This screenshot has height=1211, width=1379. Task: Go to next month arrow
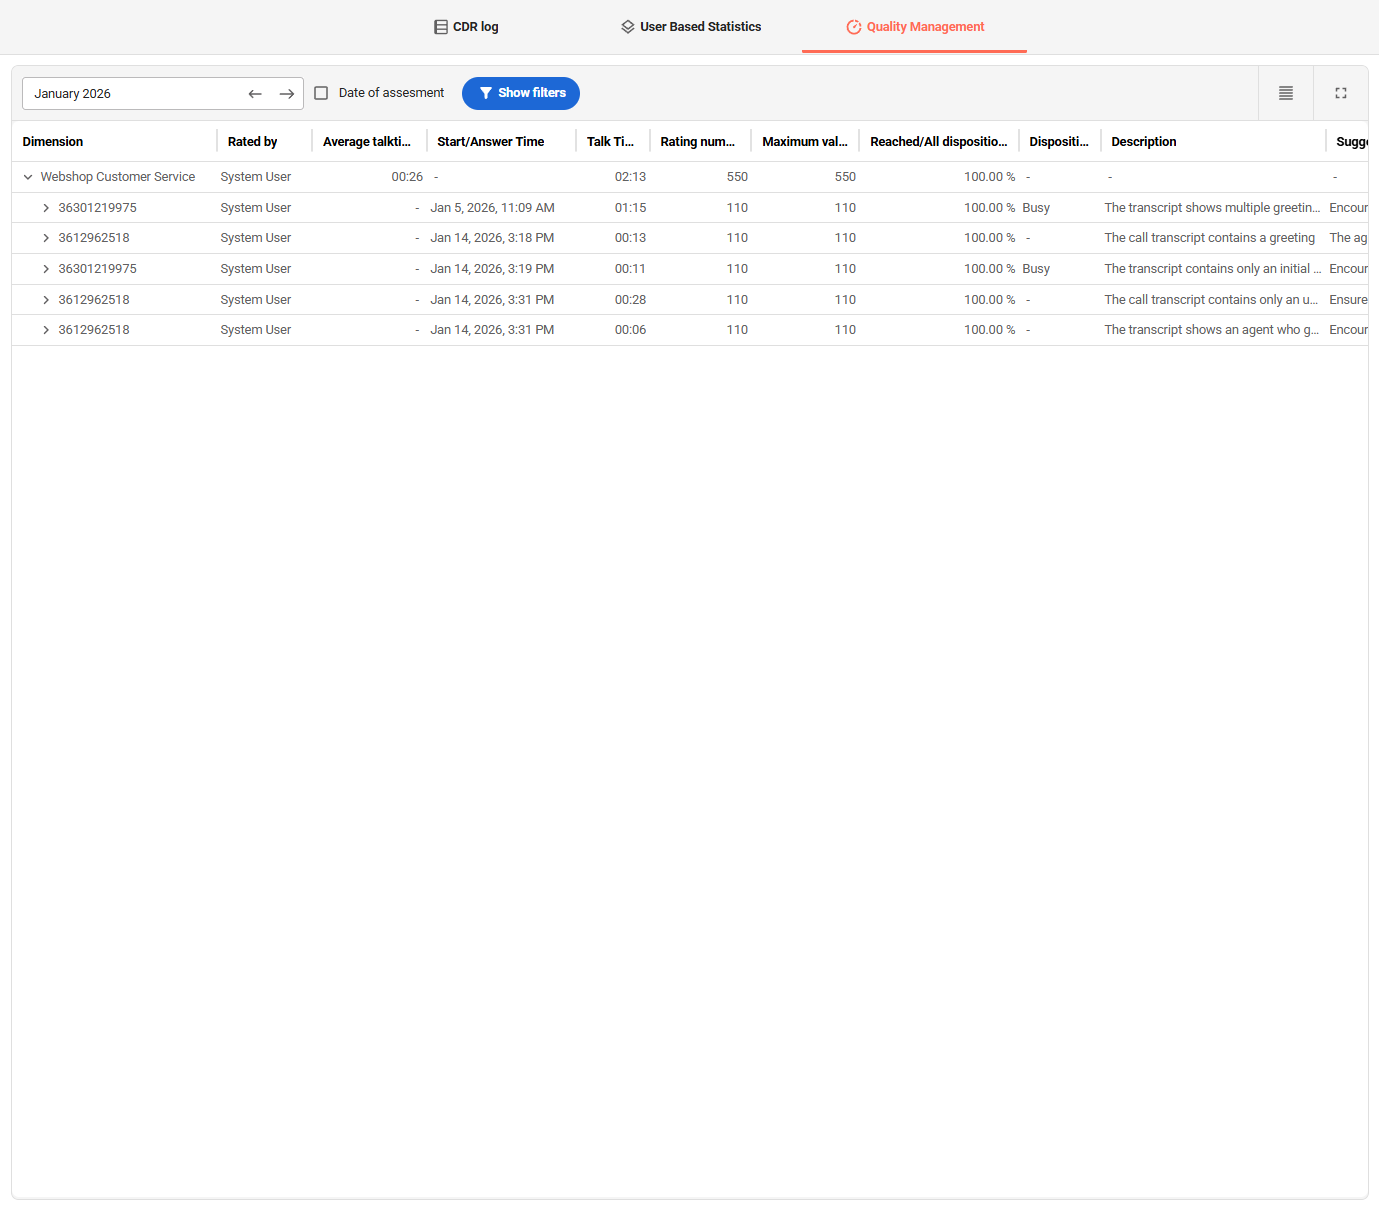pyautogui.click(x=287, y=94)
